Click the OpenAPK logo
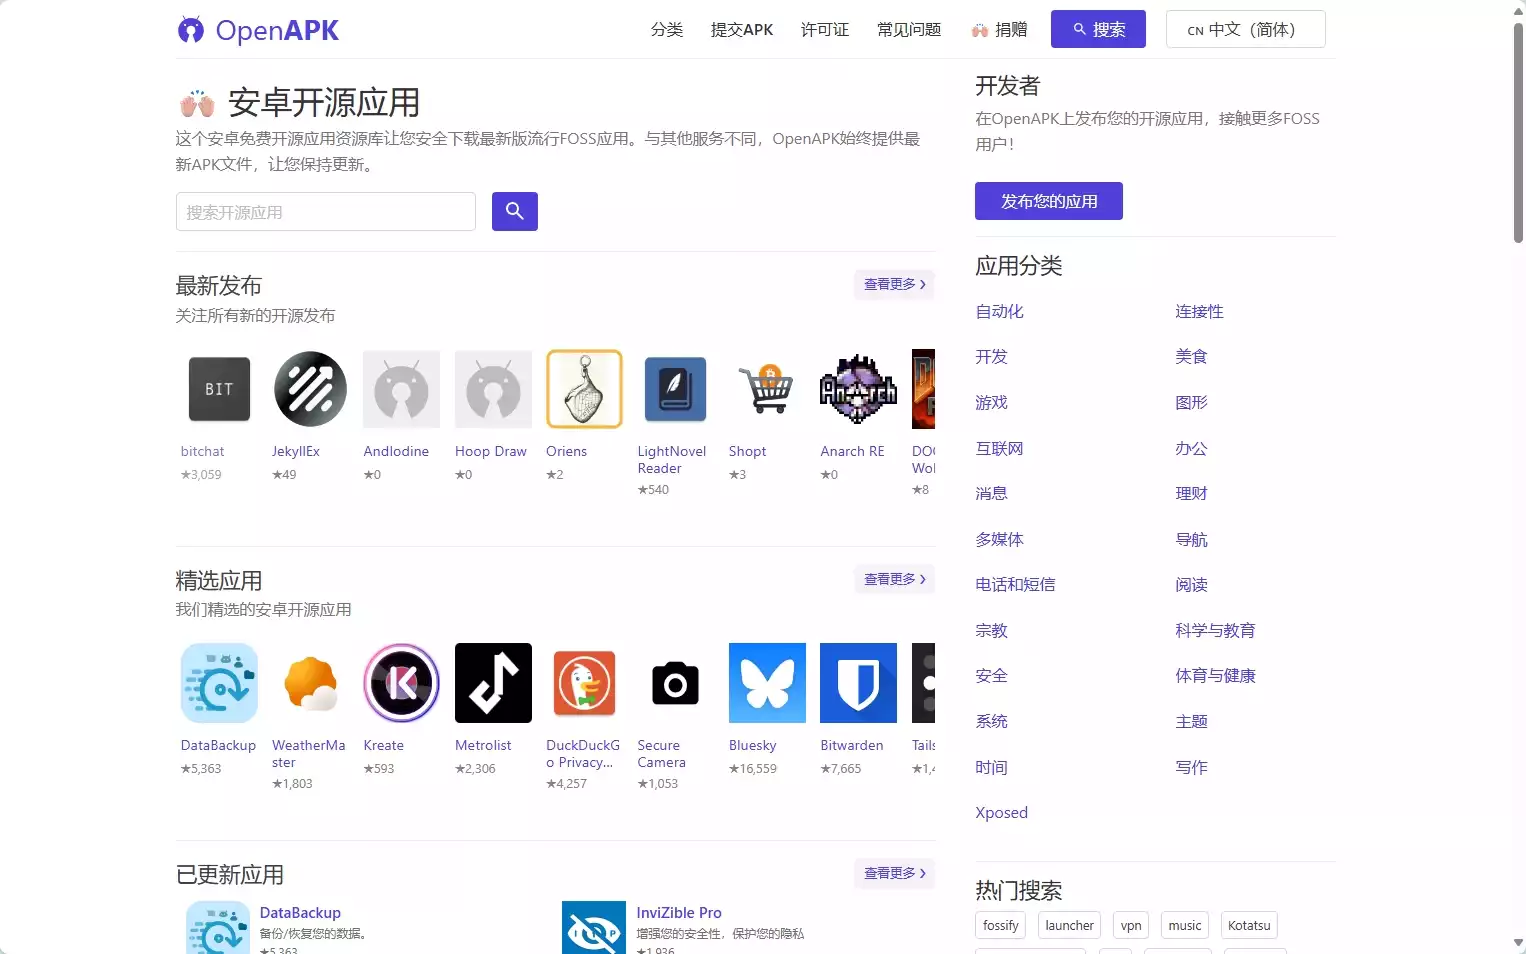1526x954 pixels. point(258,30)
